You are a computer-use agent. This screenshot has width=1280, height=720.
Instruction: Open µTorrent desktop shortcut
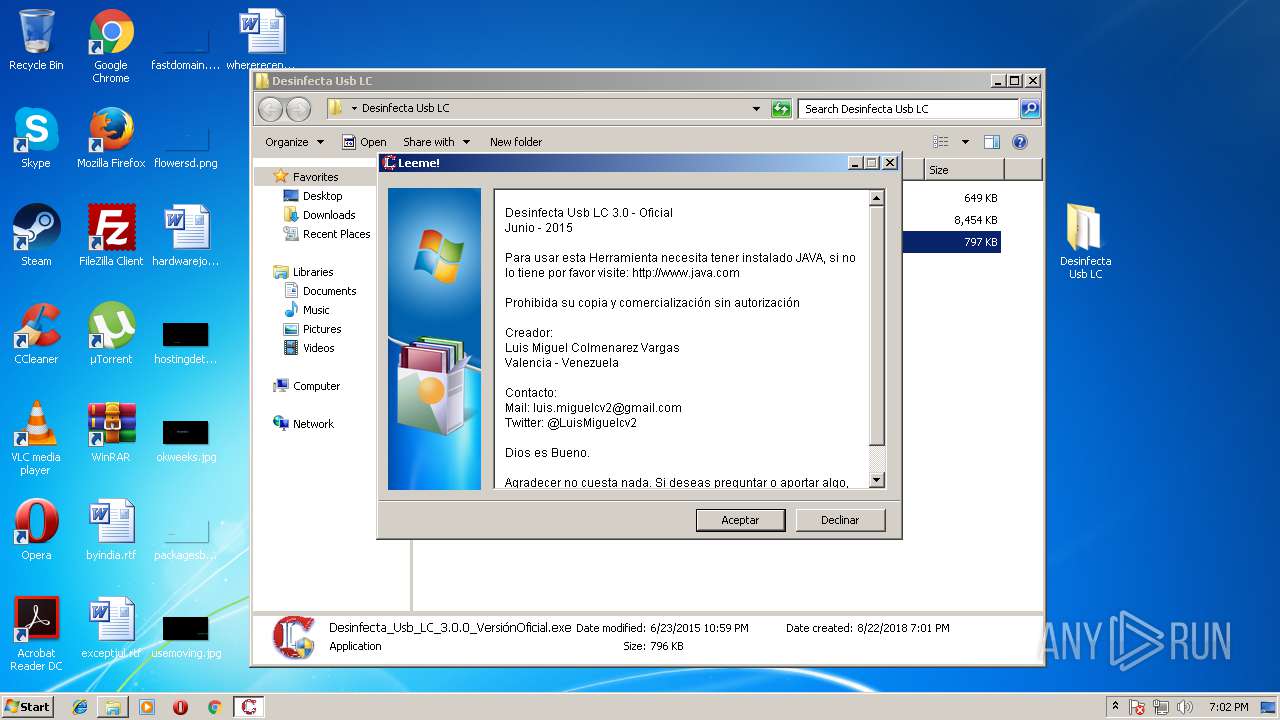(111, 334)
